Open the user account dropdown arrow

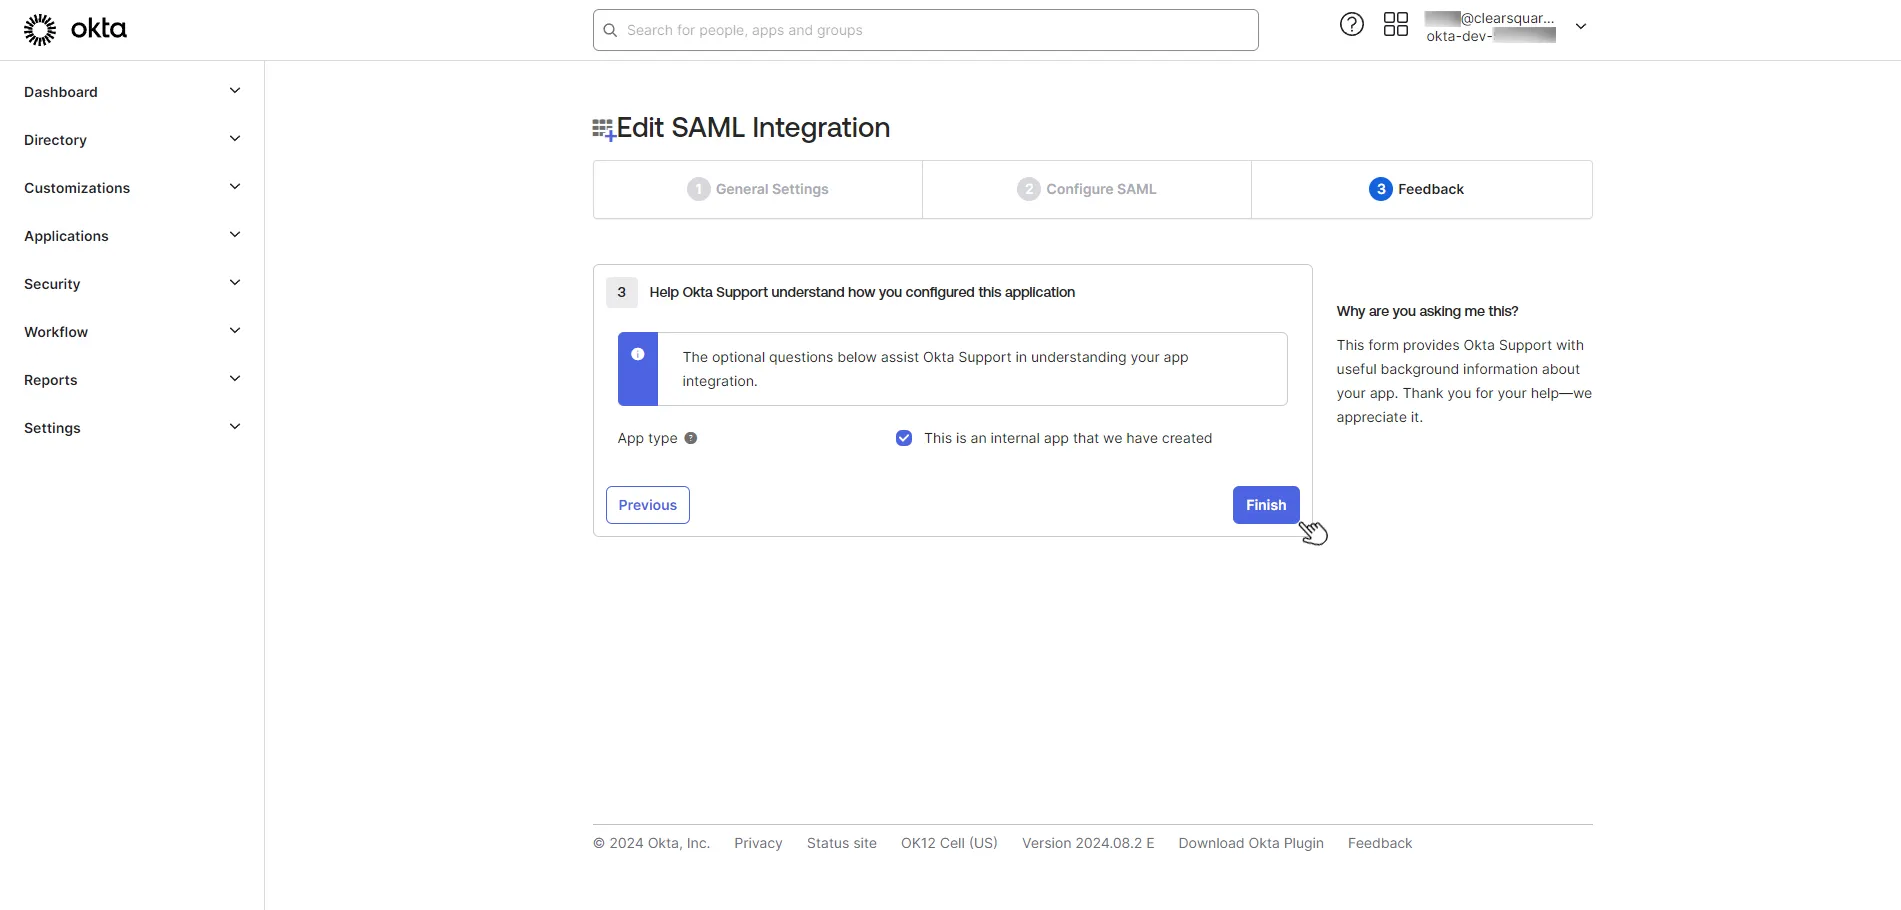tap(1581, 27)
